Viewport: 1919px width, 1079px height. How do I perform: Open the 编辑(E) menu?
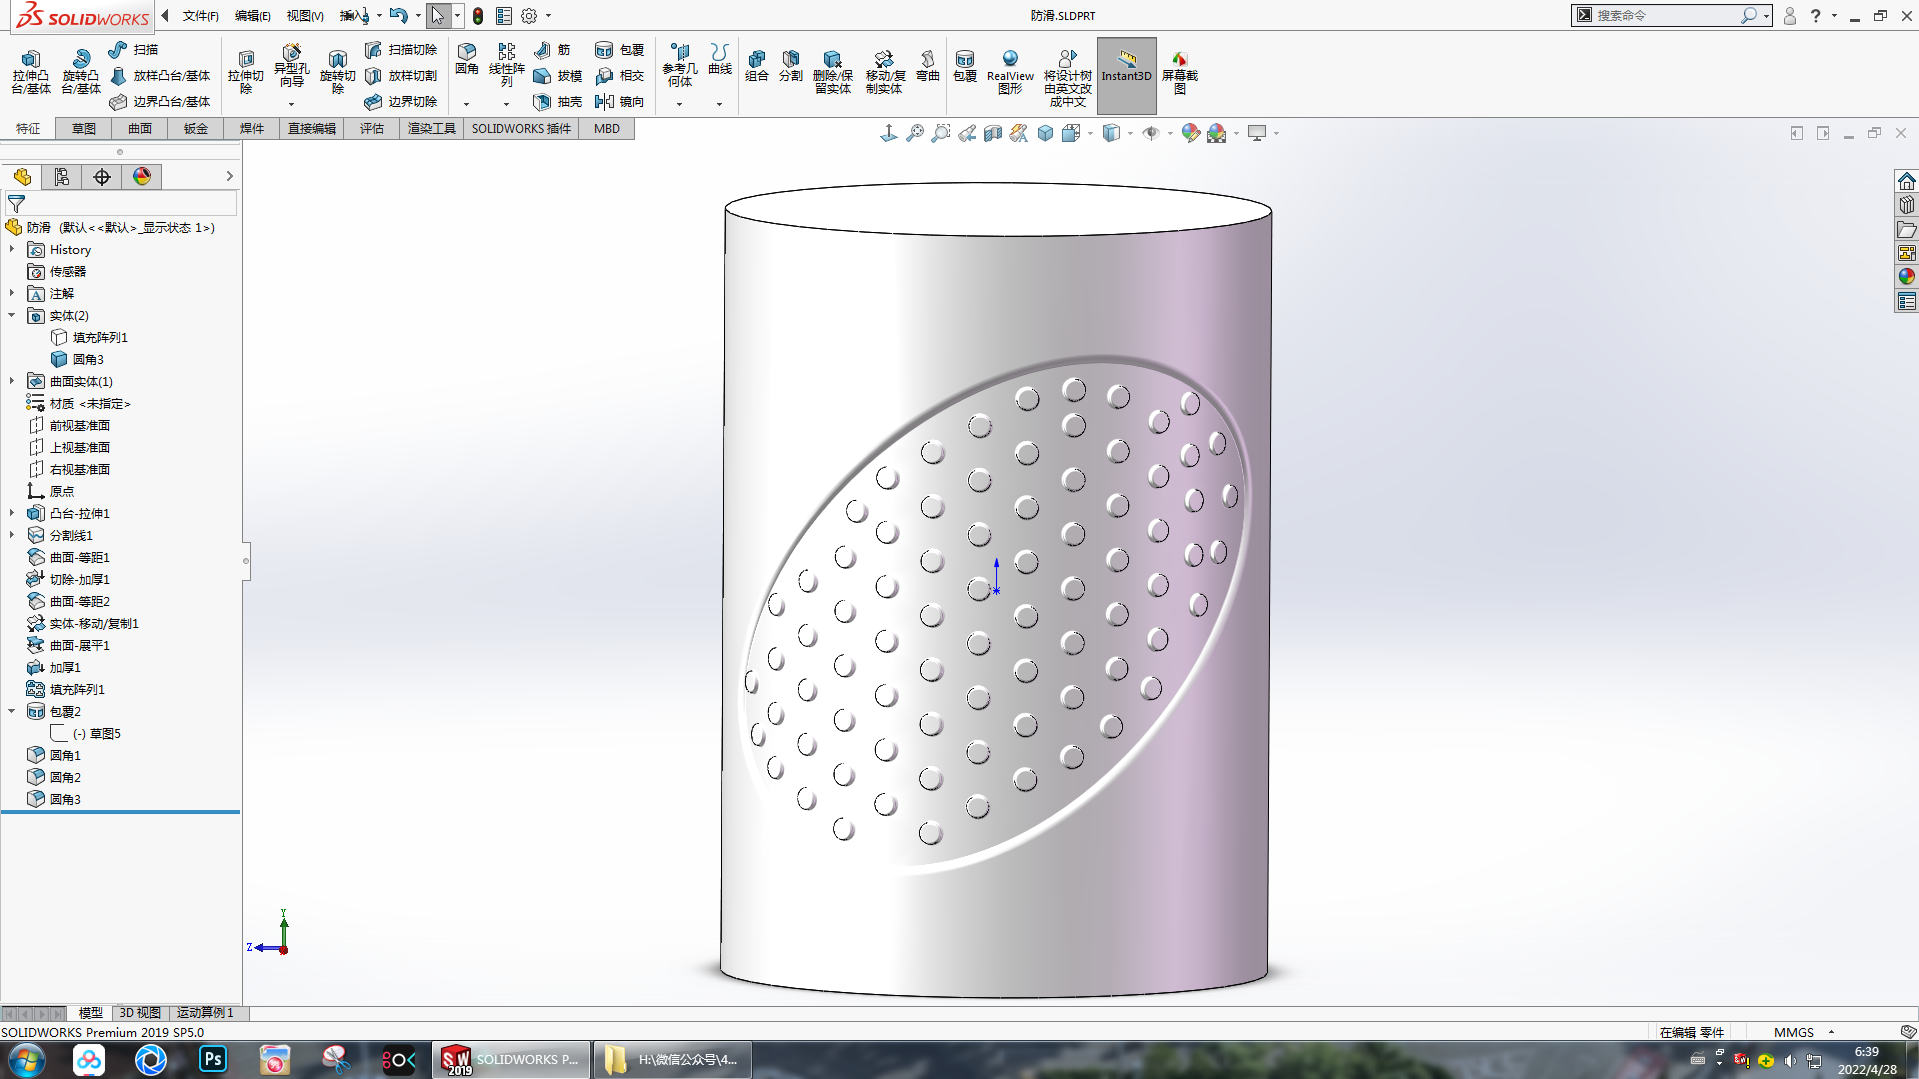pos(252,16)
